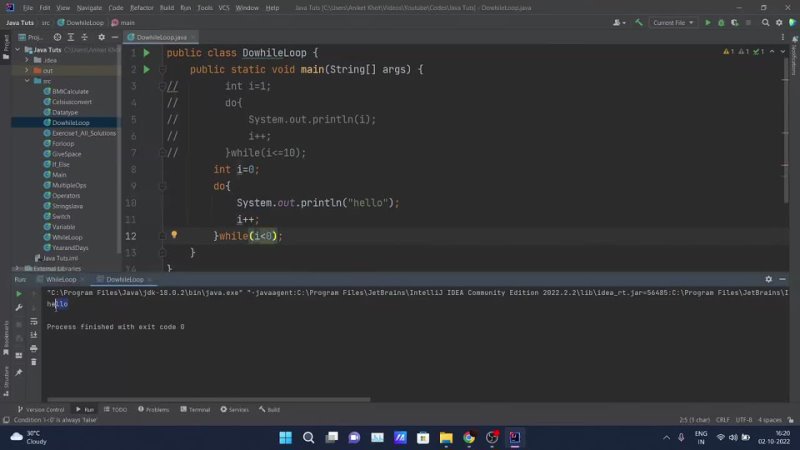Click DowhileLoop breadcrumb in navigation bar
Screen dimensions: 800x450
pyautogui.click(x=81, y=22)
